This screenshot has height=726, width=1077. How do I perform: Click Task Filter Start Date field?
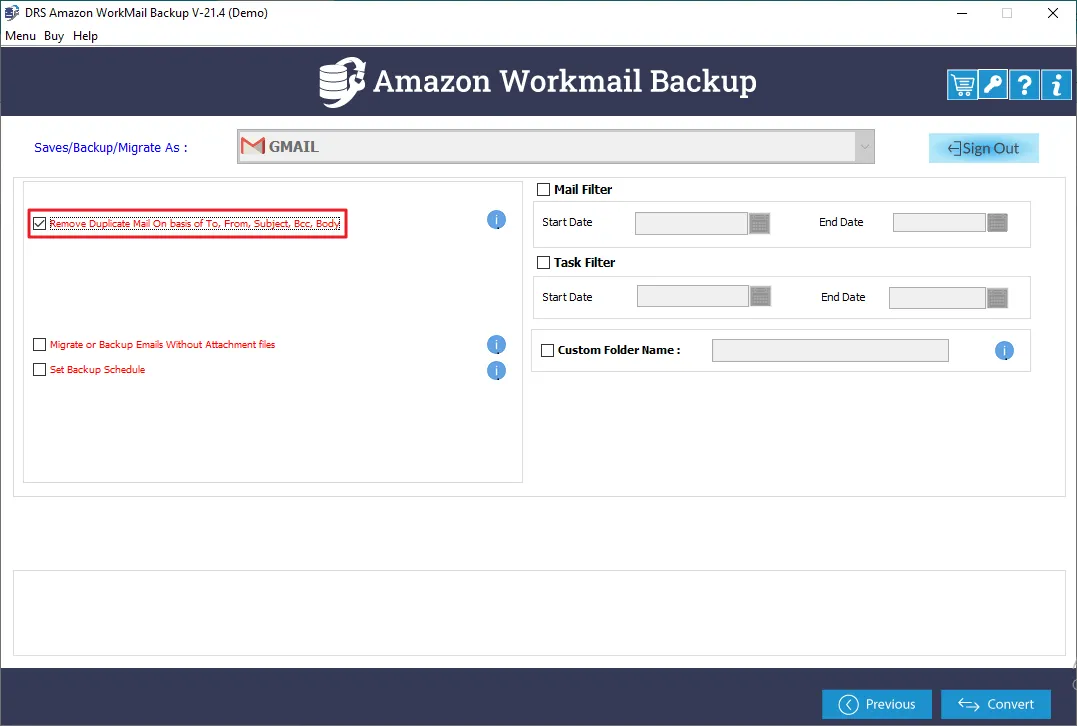(692, 296)
